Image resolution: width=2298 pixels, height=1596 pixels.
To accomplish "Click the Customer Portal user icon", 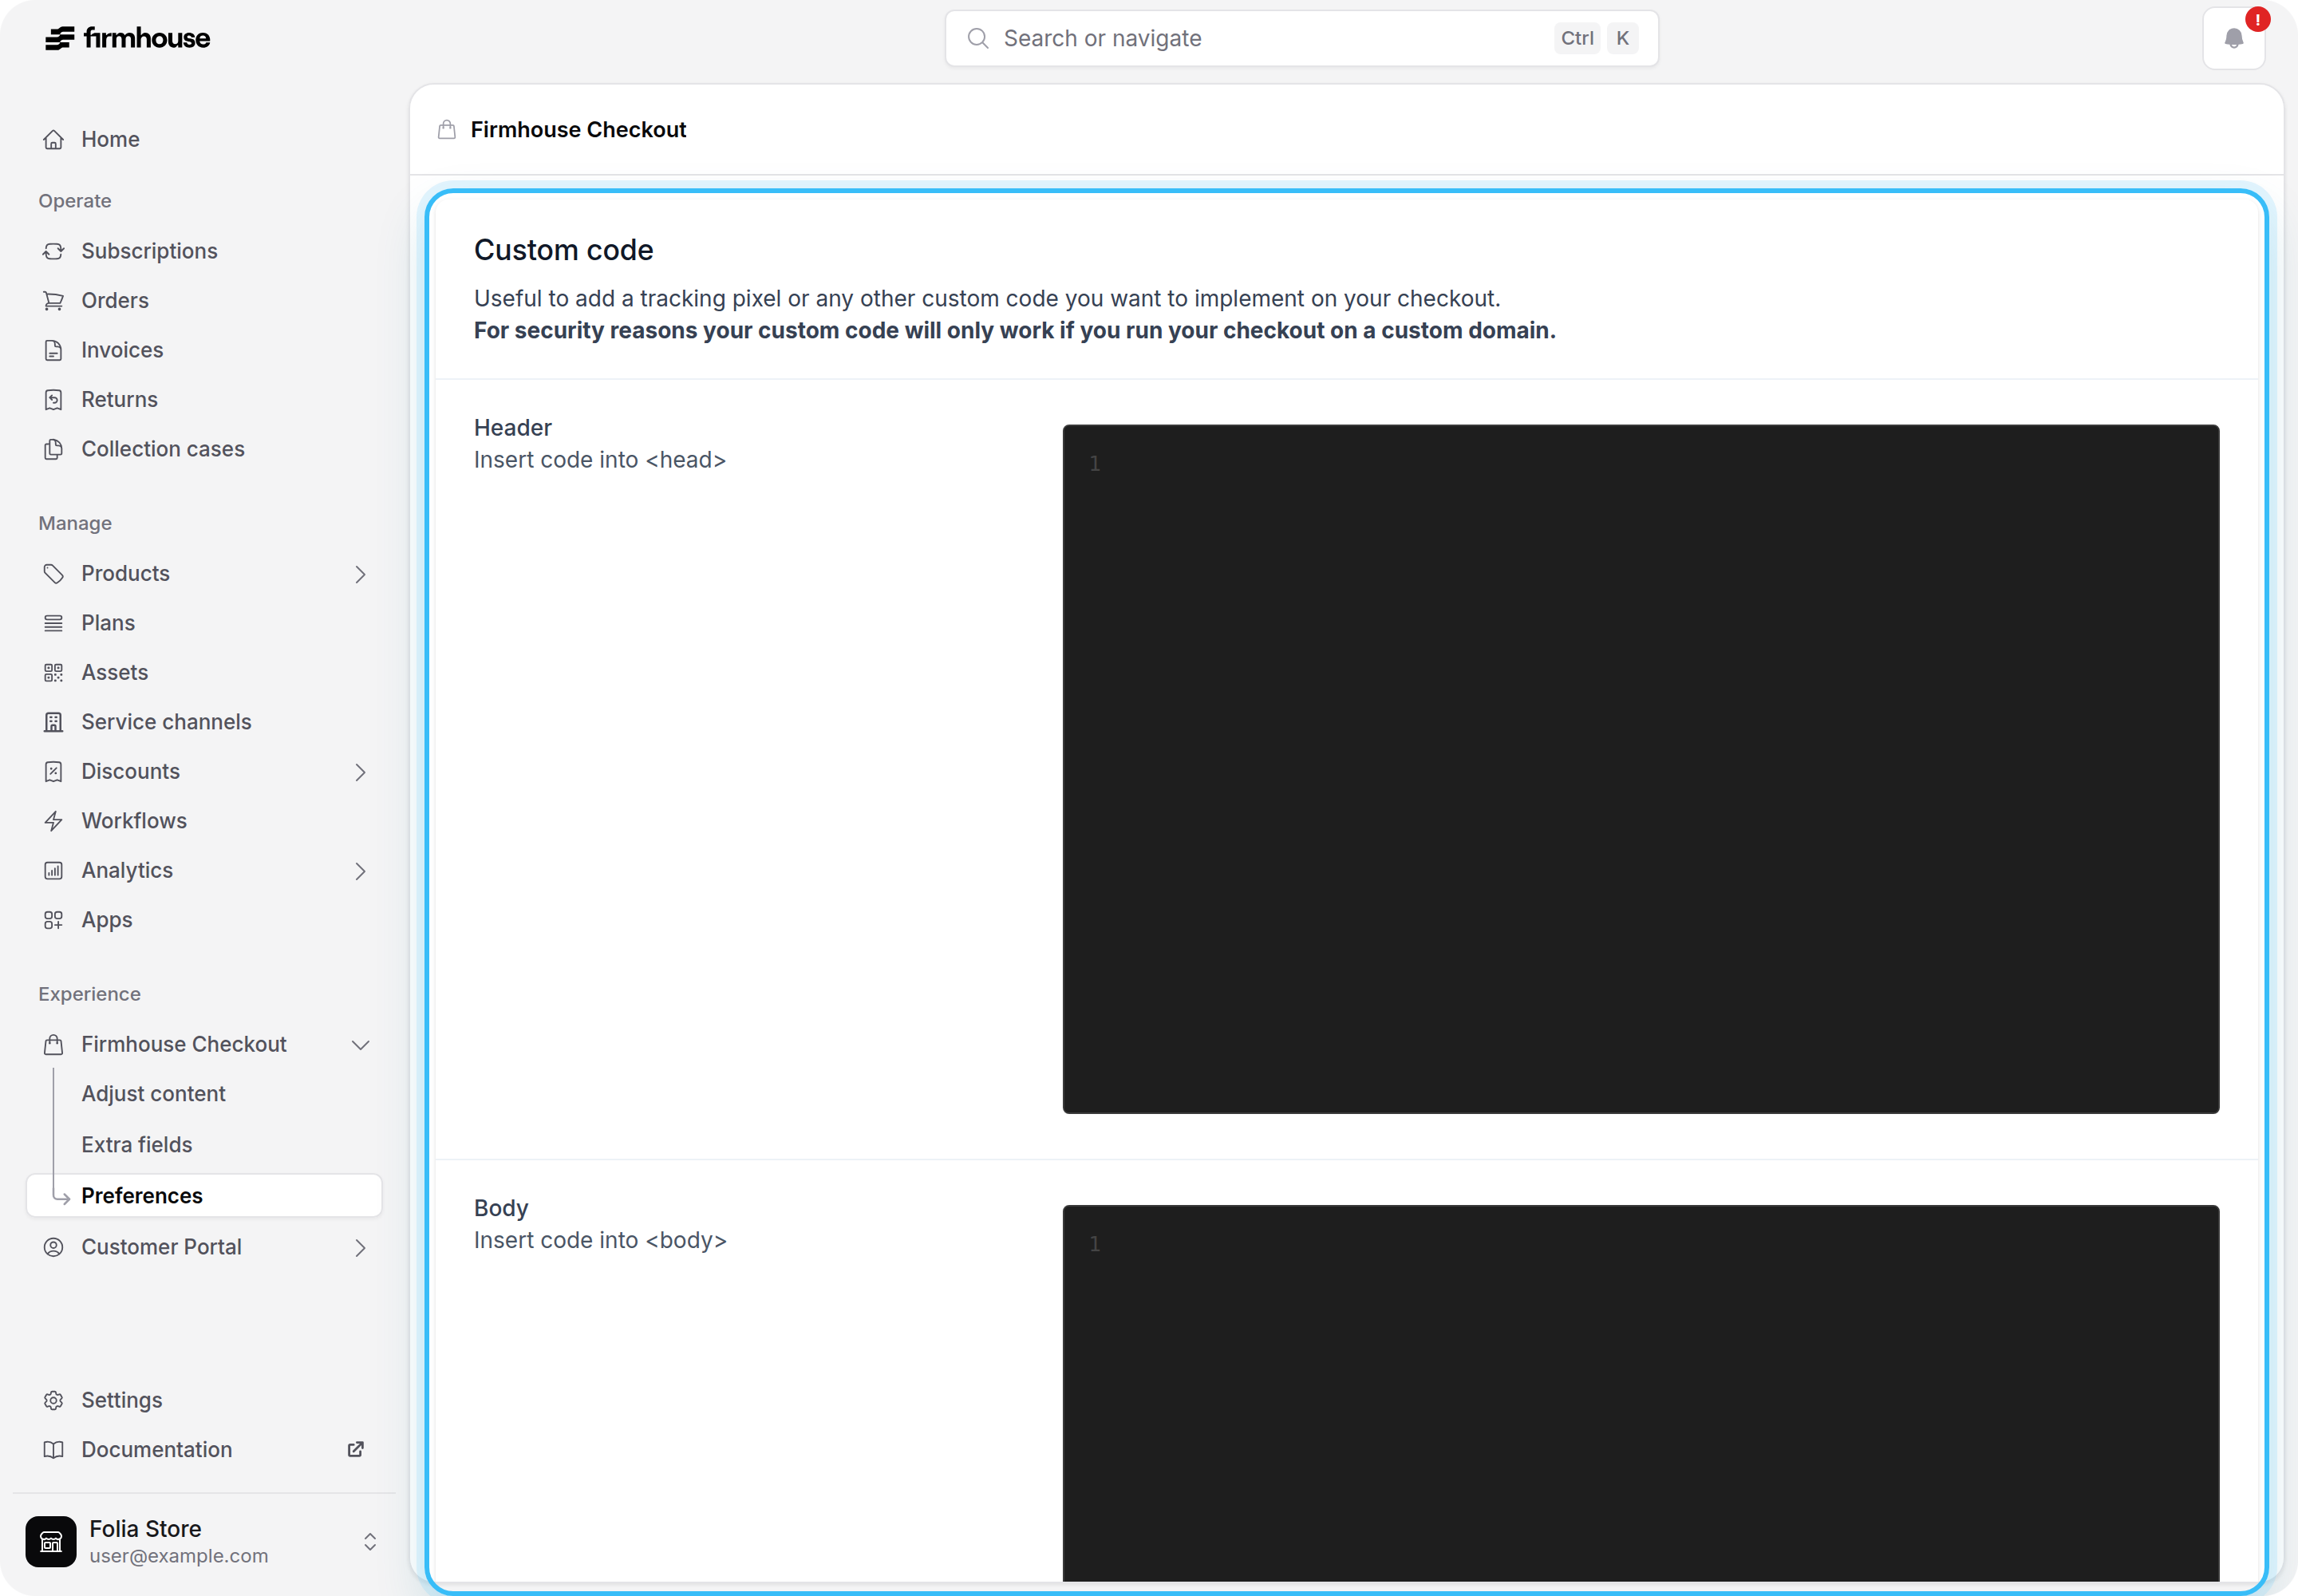I will tap(54, 1247).
